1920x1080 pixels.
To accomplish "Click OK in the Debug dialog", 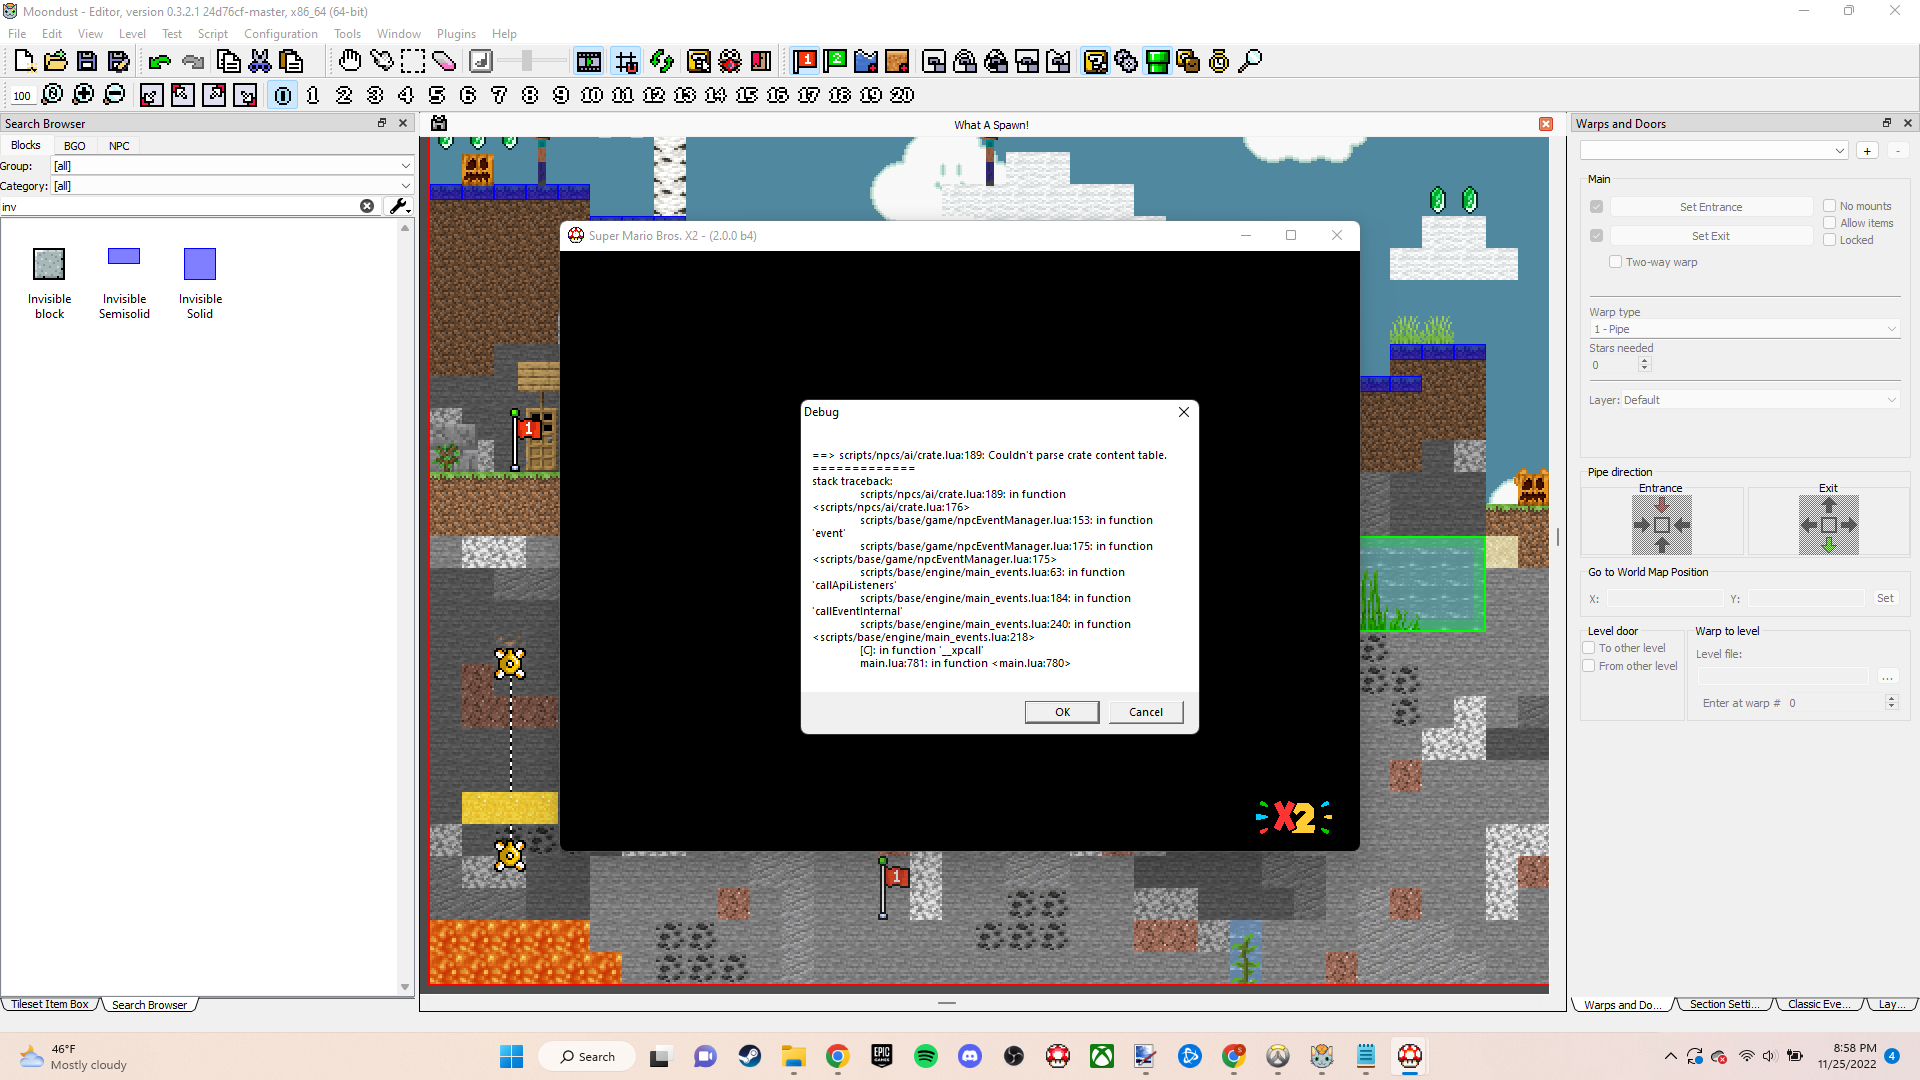I will [x=1062, y=712].
